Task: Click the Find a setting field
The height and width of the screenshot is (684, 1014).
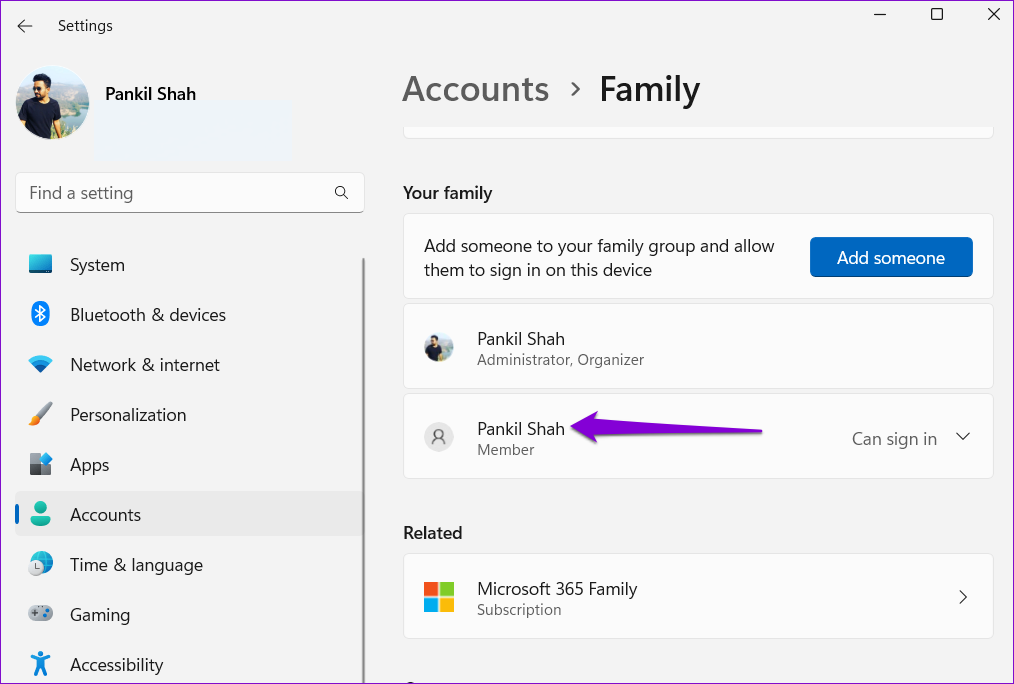Action: point(175,193)
